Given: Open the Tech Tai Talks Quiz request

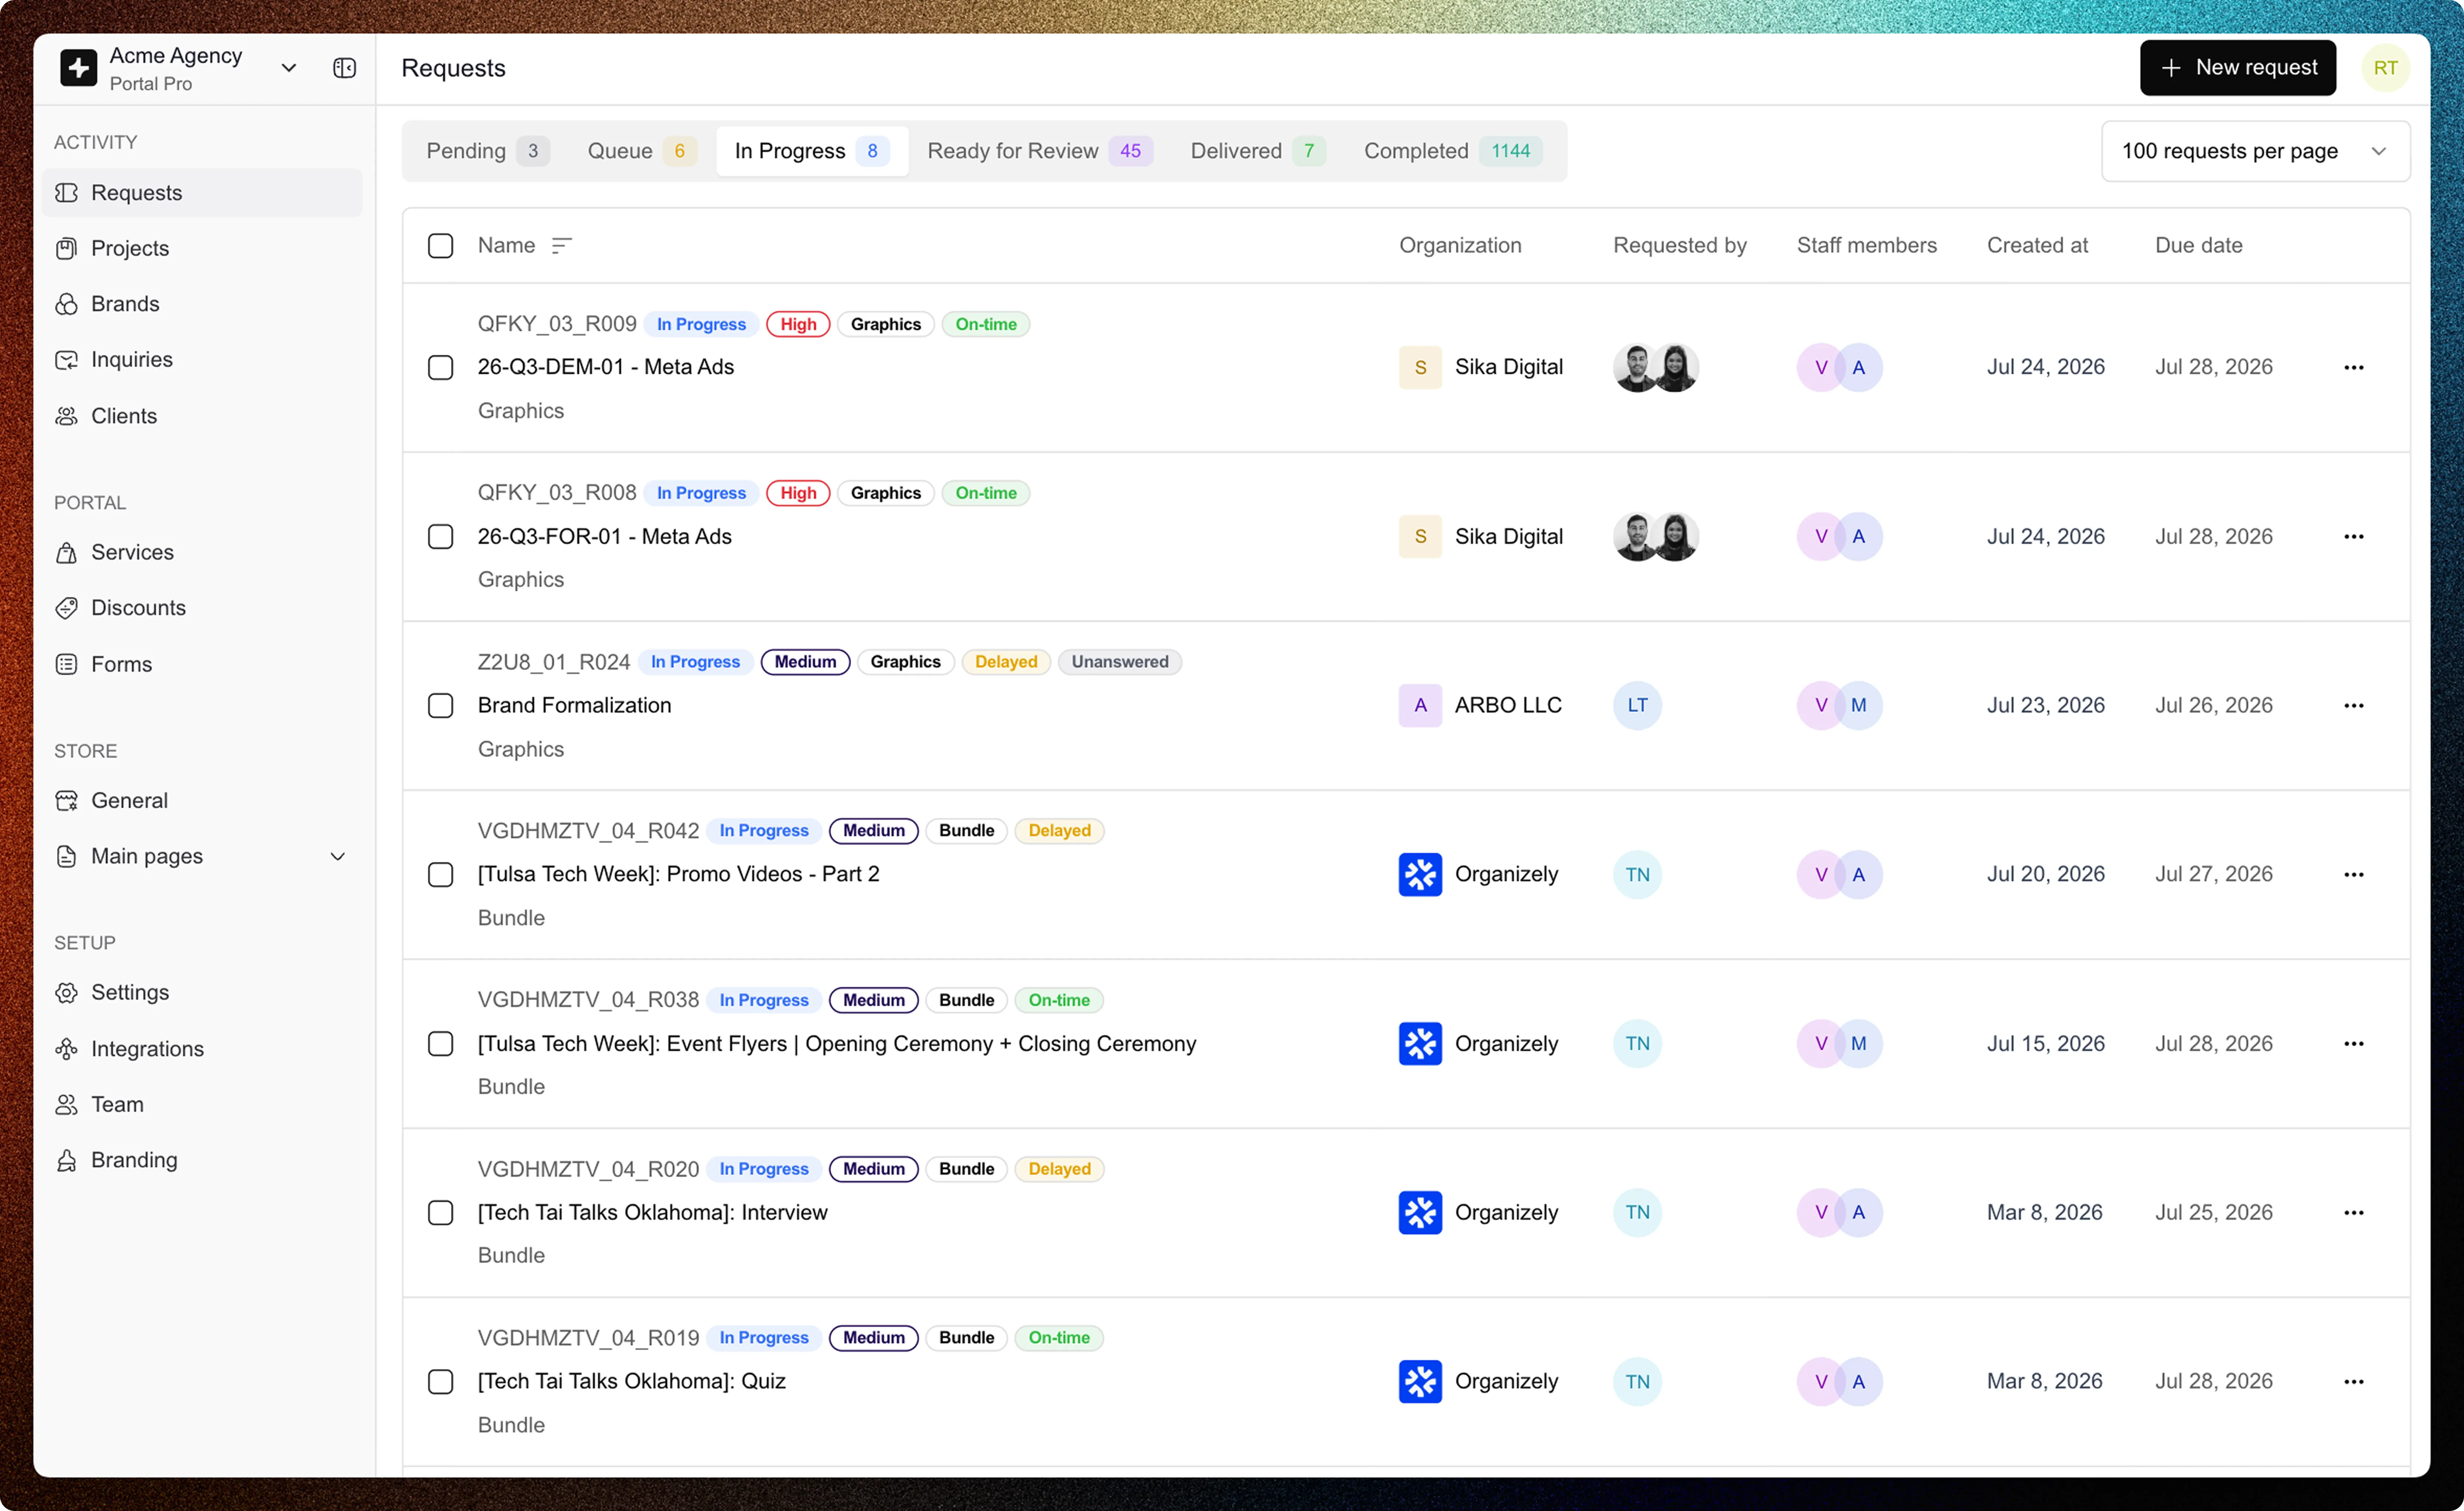Looking at the screenshot, I should [632, 1381].
